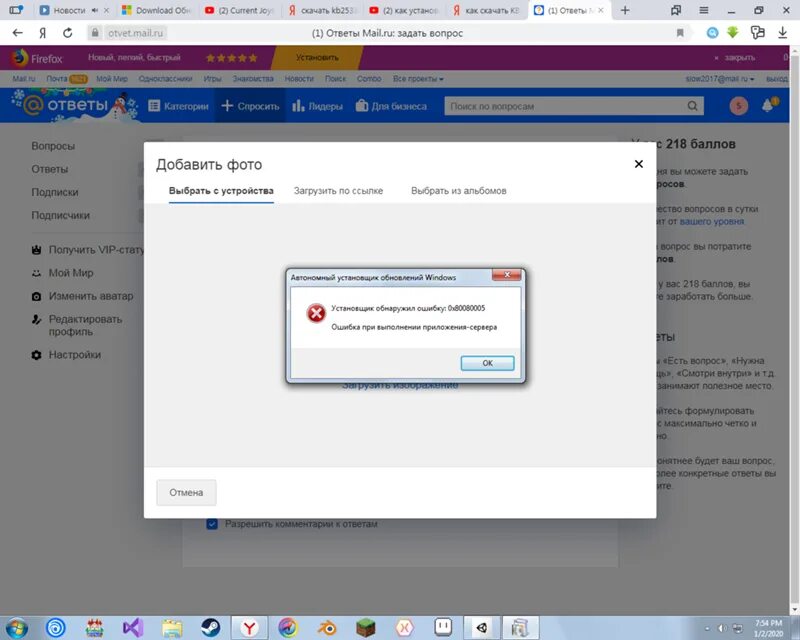Switch to Yandex Browser in the taskbar
This screenshot has width=800, height=640.
pyautogui.click(x=249, y=628)
